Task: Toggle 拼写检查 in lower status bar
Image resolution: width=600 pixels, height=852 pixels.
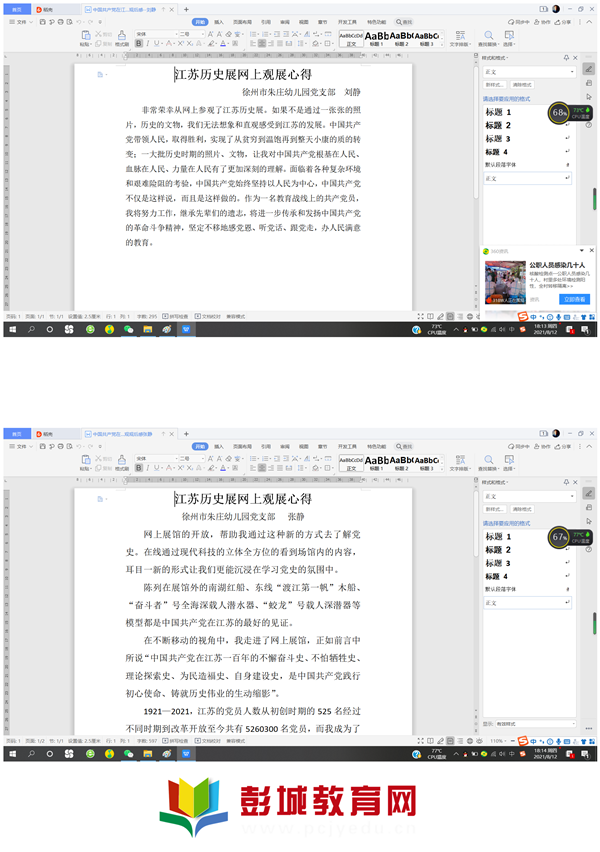Action: click(175, 741)
